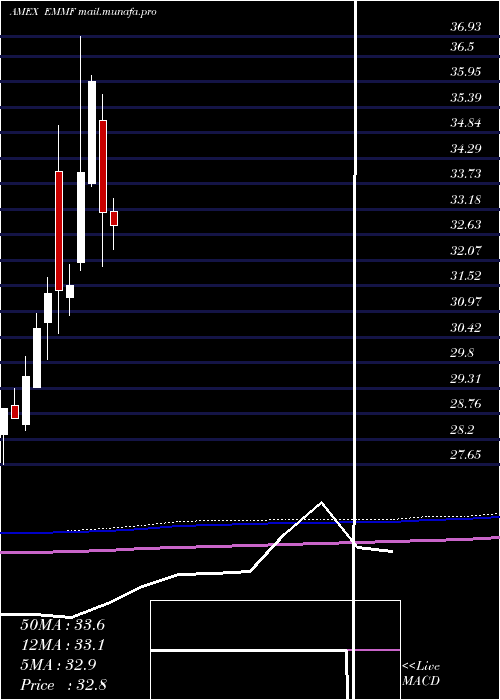Screen dimensions: 500x700
Task: Select the 32.63 price level
Action: click(x=466, y=225)
